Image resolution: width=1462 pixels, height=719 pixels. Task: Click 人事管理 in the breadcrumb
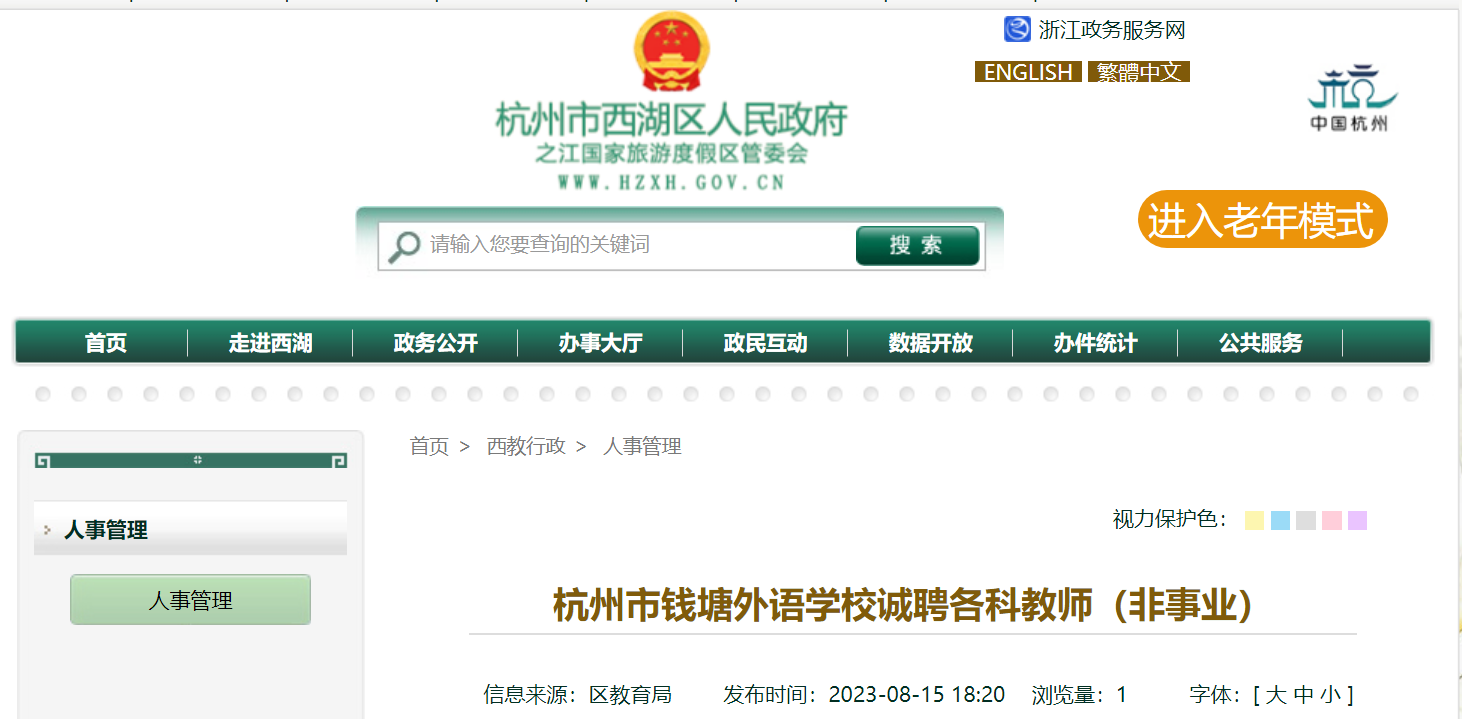click(642, 447)
